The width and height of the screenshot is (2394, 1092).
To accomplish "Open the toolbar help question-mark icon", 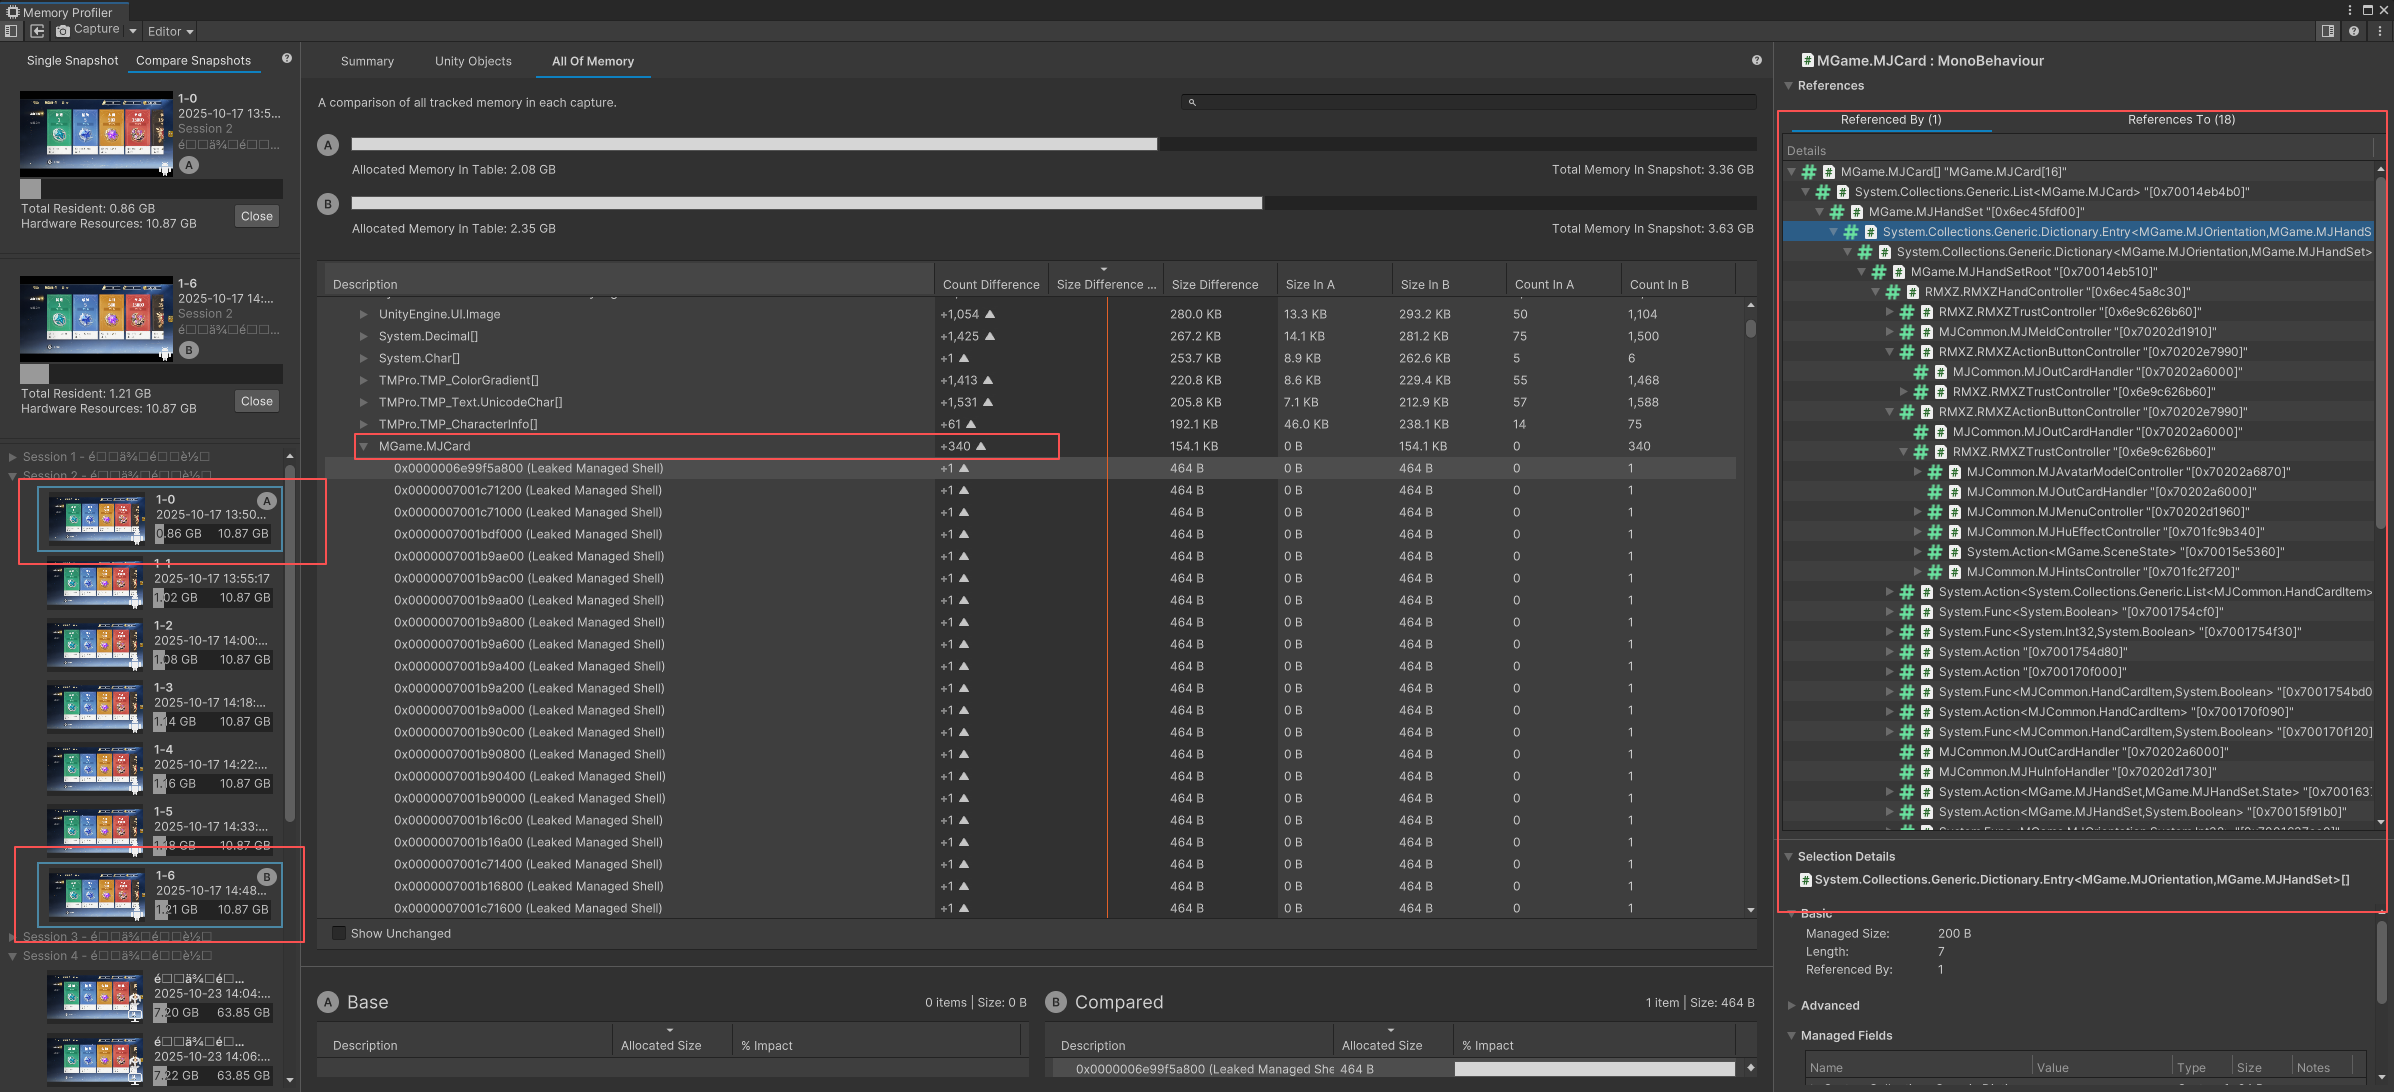I will 2354,31.
